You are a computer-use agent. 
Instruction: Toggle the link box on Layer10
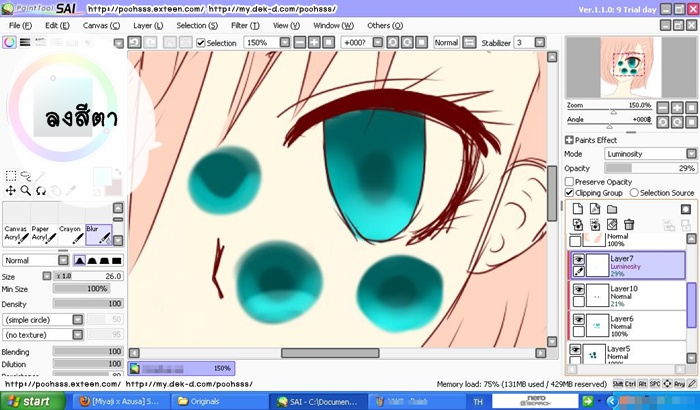coord(579,301)
